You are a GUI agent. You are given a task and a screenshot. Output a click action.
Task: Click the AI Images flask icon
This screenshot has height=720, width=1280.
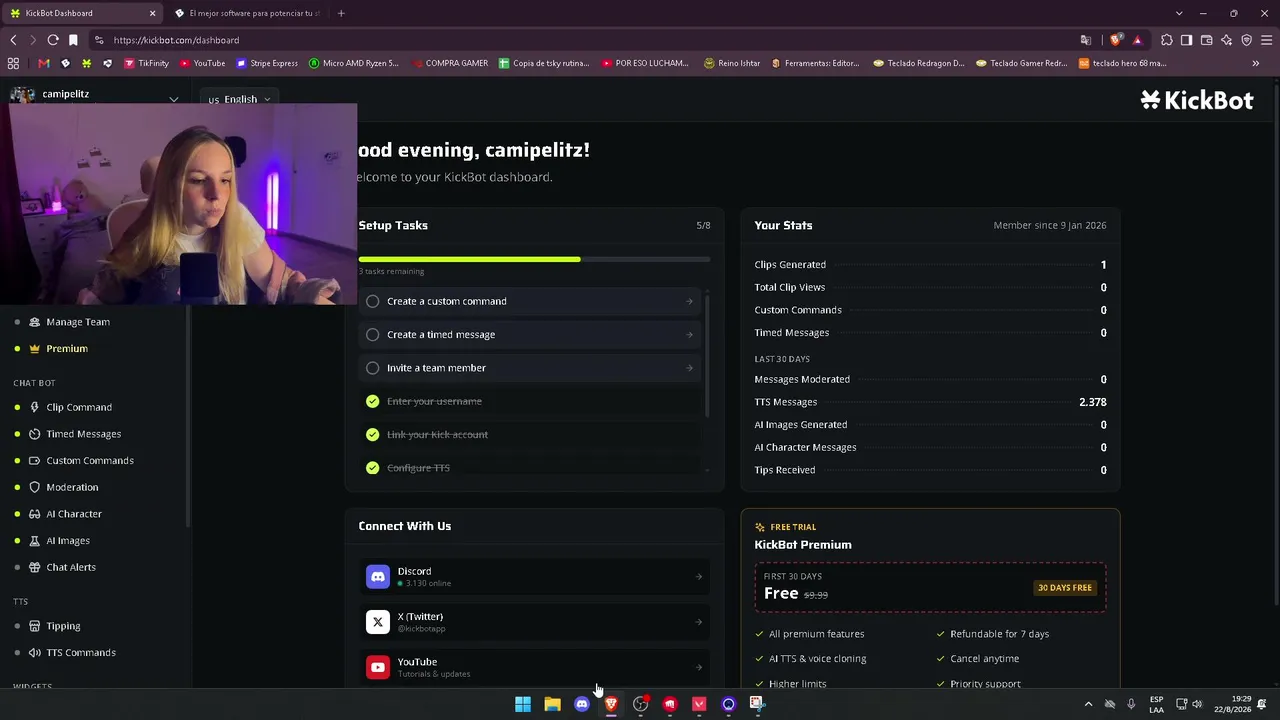pyautogui.click(x=35, y=541)
